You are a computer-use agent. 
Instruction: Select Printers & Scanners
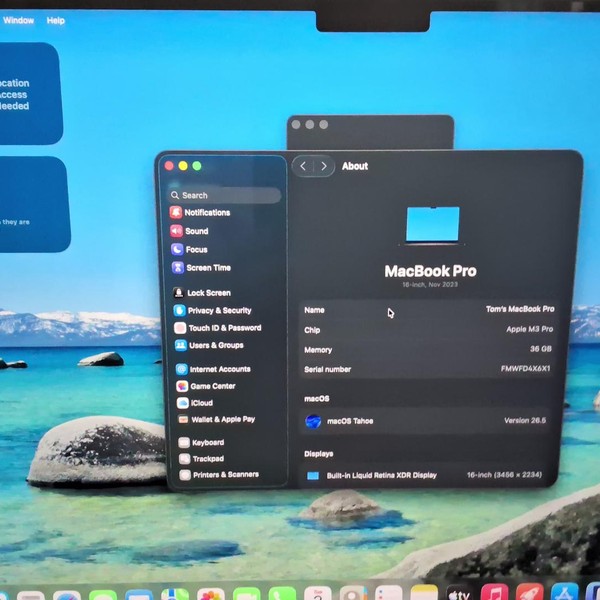219,475
